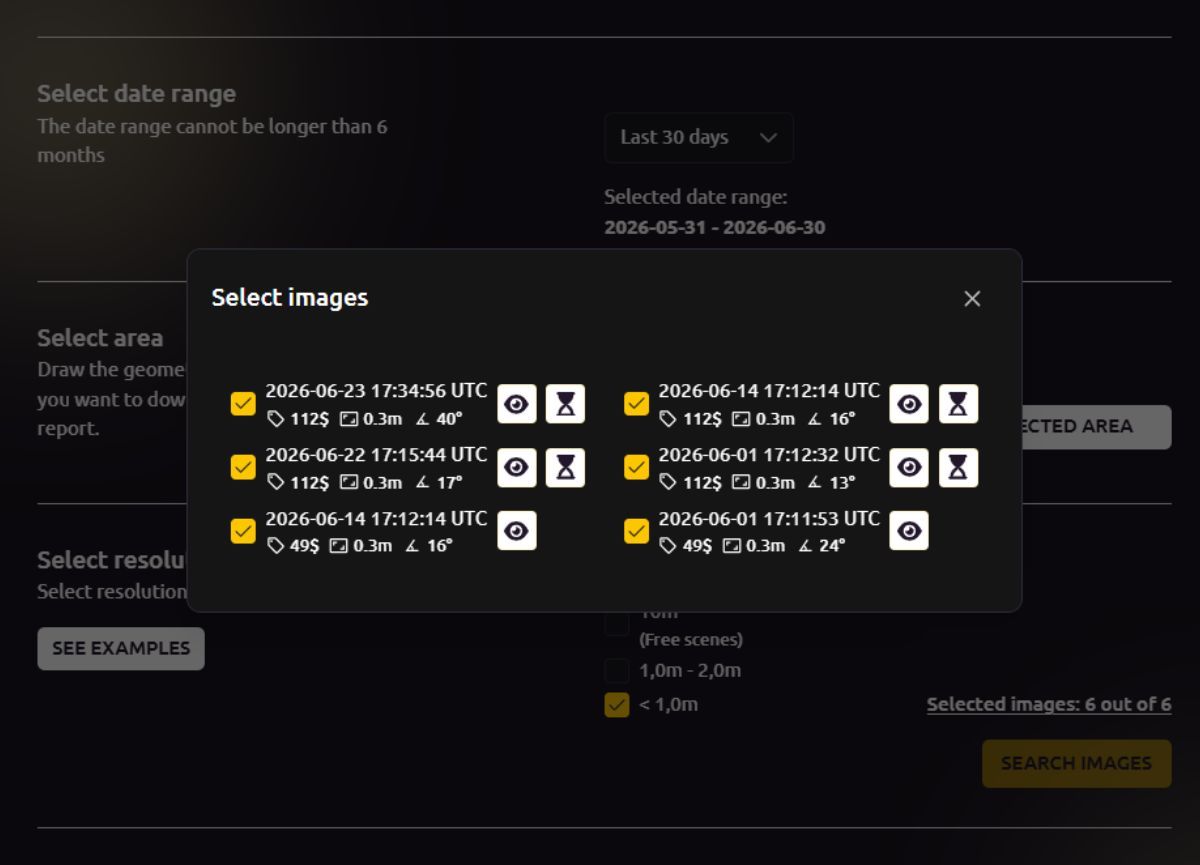Preview the 49$ 2026-06-14 image with eye icon
The height and width of the screenshot is (865, 1200).
(517, 531)
